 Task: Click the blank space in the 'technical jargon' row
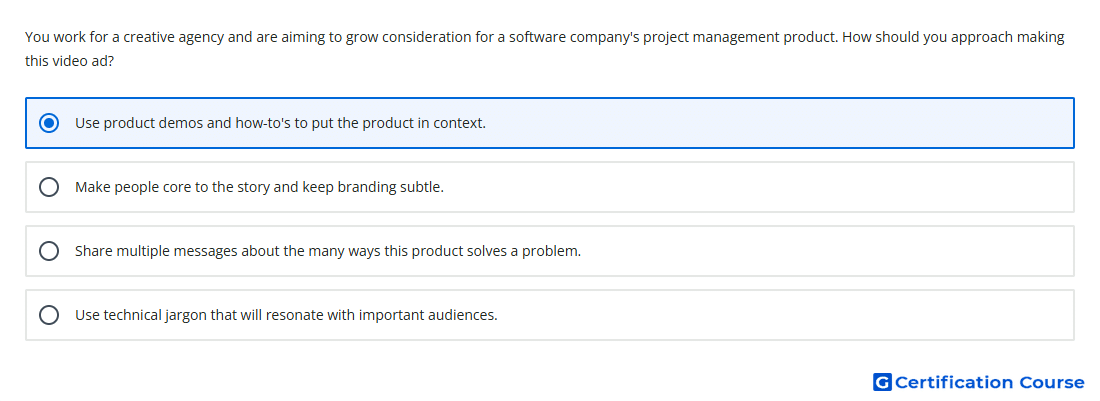tap(786, 315)
